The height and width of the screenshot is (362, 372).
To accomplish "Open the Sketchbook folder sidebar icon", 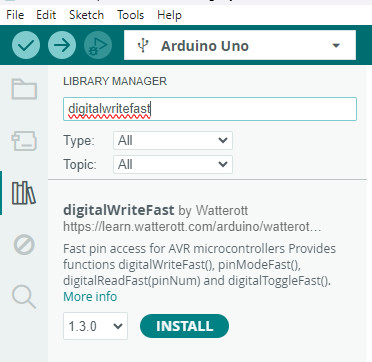I will [24, 89].
